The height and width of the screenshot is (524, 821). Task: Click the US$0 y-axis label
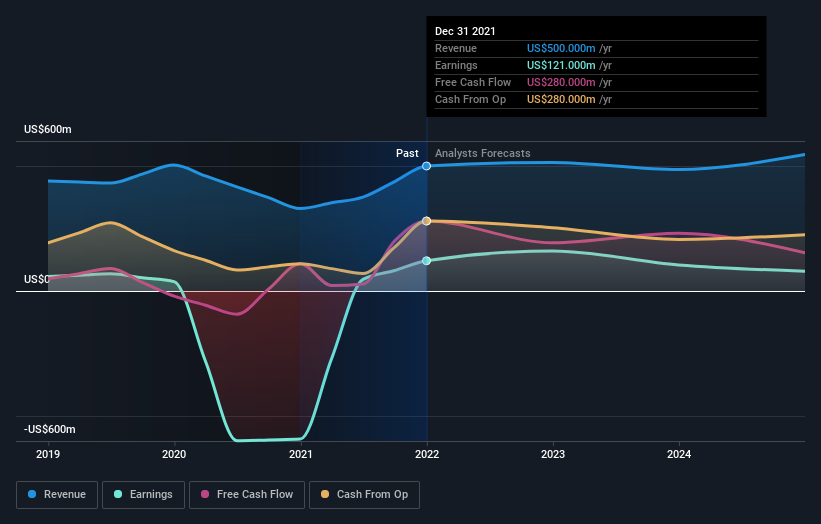[37, 280]
